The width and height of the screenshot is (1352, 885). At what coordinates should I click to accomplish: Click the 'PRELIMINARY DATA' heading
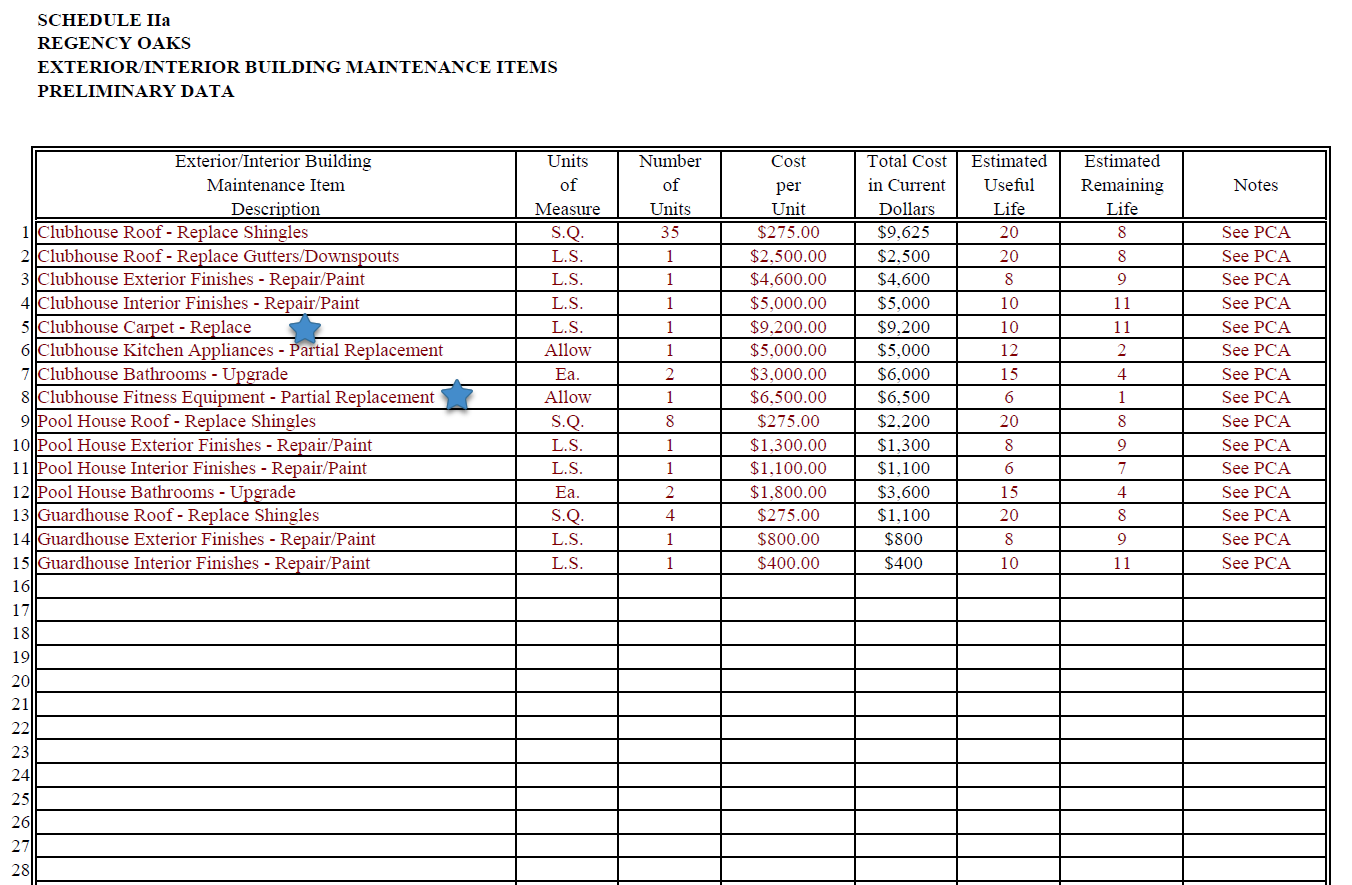[x=136, y=91]
